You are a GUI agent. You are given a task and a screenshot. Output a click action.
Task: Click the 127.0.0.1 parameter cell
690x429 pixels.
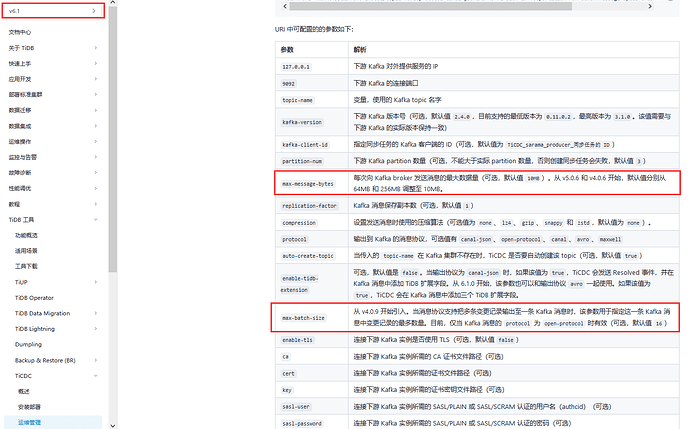312,66
